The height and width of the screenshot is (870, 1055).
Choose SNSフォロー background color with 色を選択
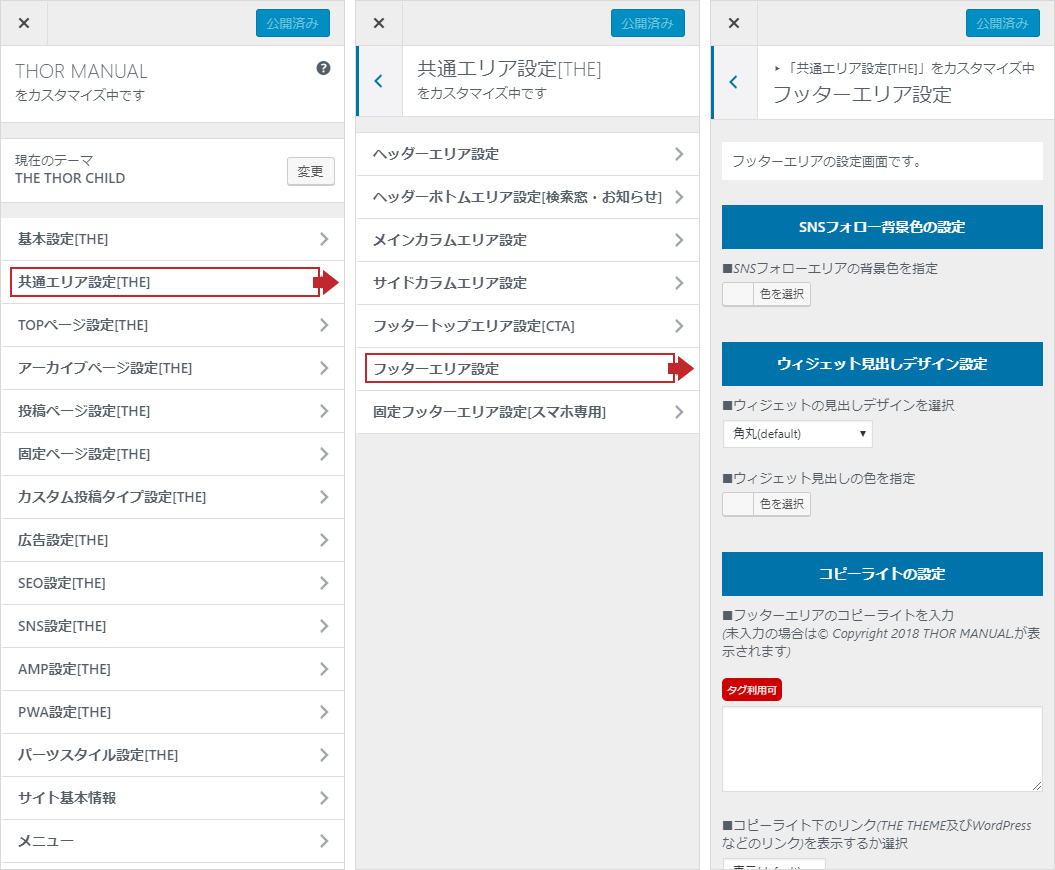767,294
